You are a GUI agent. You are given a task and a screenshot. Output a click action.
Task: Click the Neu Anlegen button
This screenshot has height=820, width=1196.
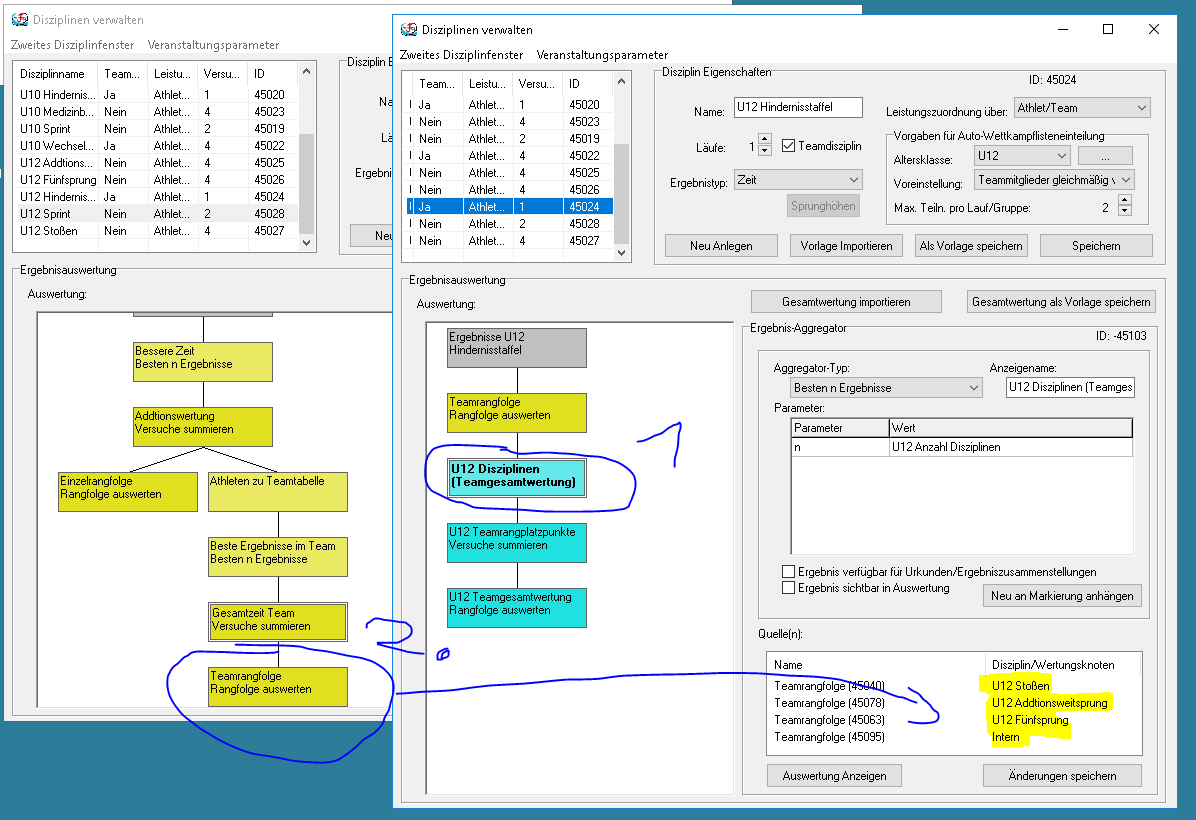pyautogui.click(x=722, y=246)
